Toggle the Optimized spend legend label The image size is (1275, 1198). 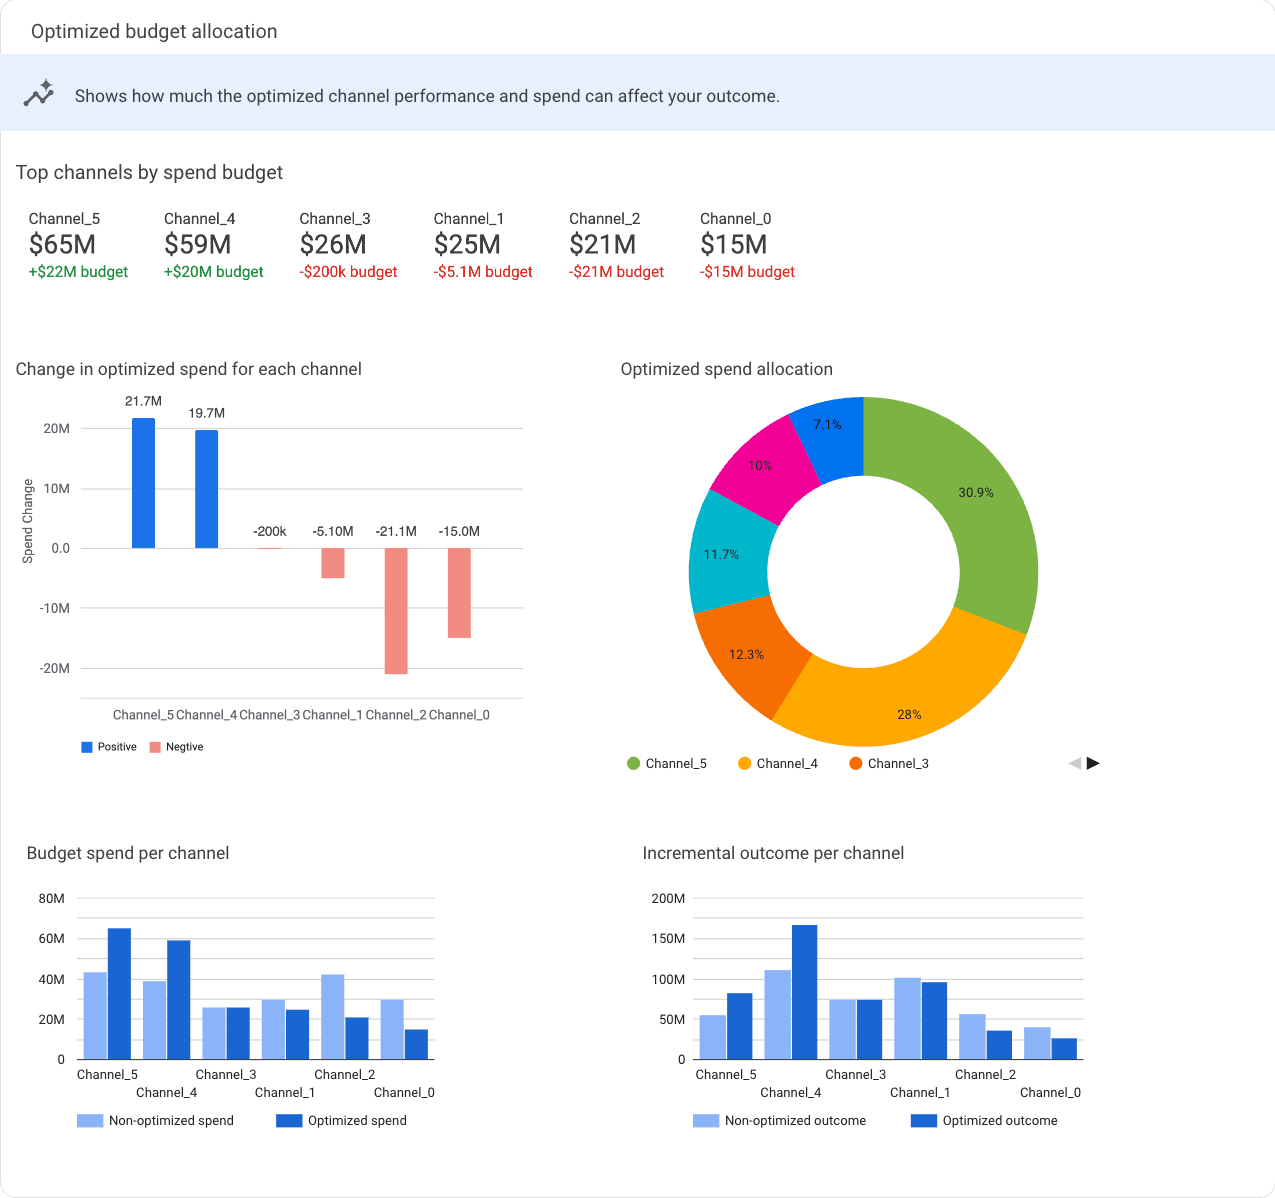tap(357, 1121)
